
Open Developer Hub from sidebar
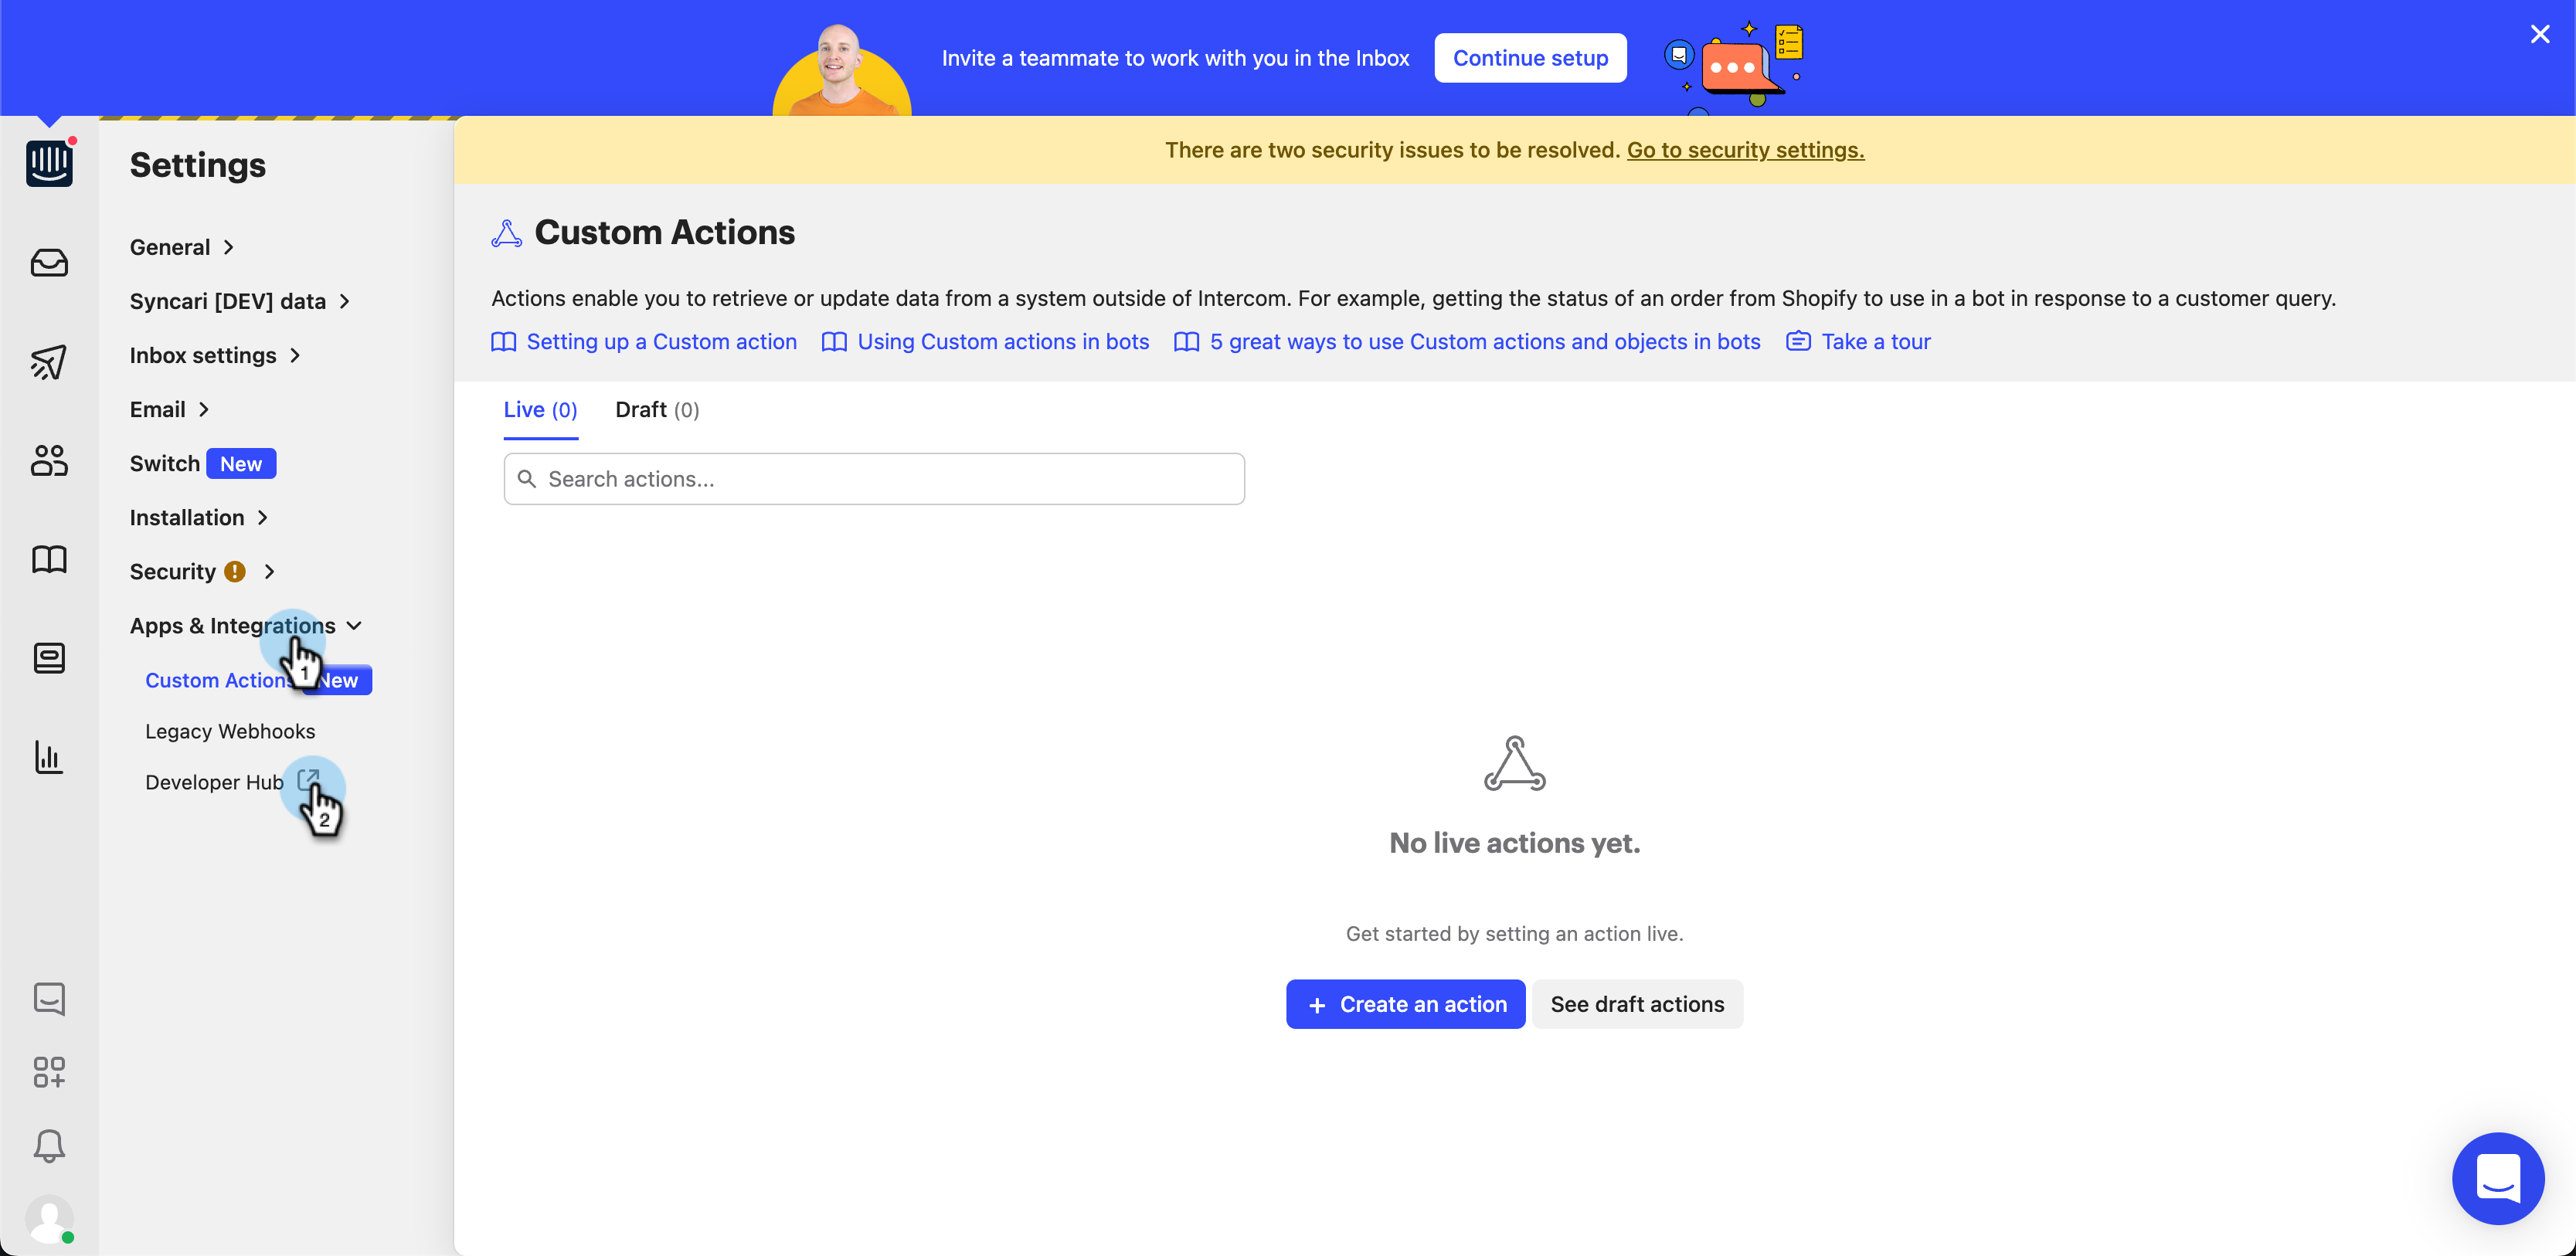tap(214, 782)
